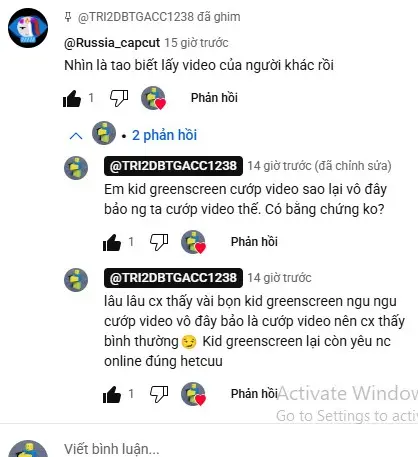Like the 'Em kid greenscreen' reply

pos(112,242)
